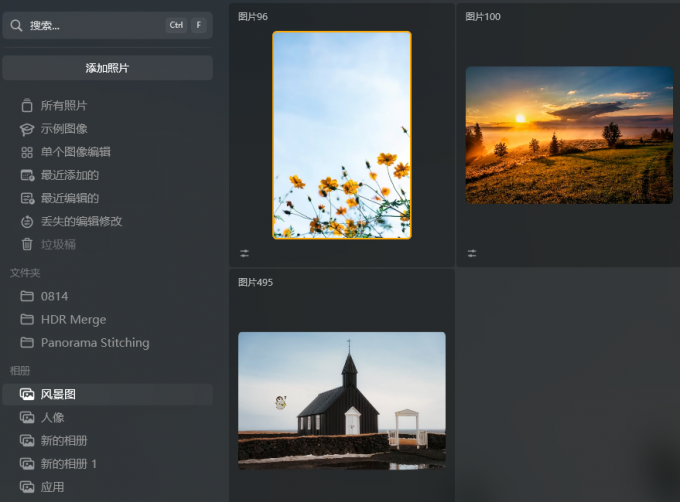
Task: Click the 人像 album icon
Action: coord(27,417)
